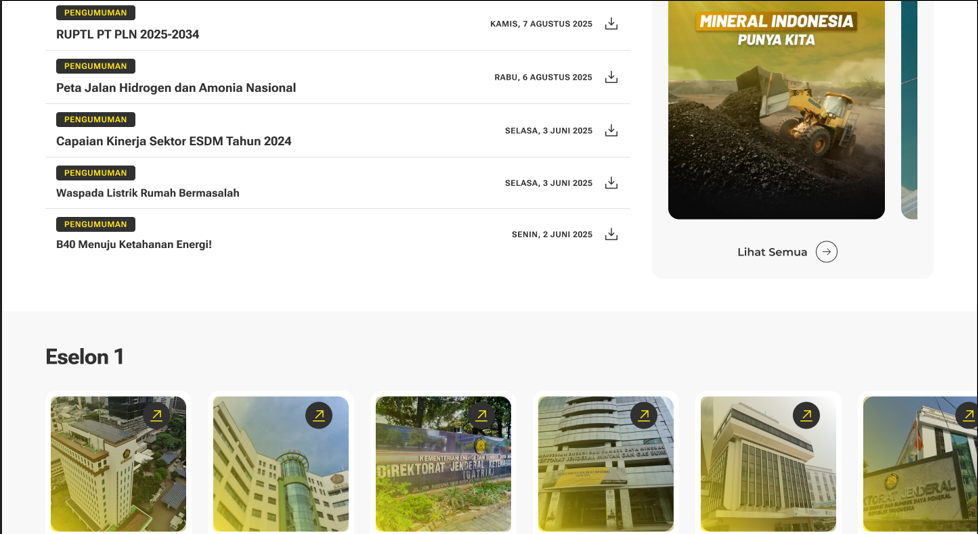Click Pengumuman tag above RUPTL PT PLN
Screen dimensions: 978x534
tap(95, 13)
